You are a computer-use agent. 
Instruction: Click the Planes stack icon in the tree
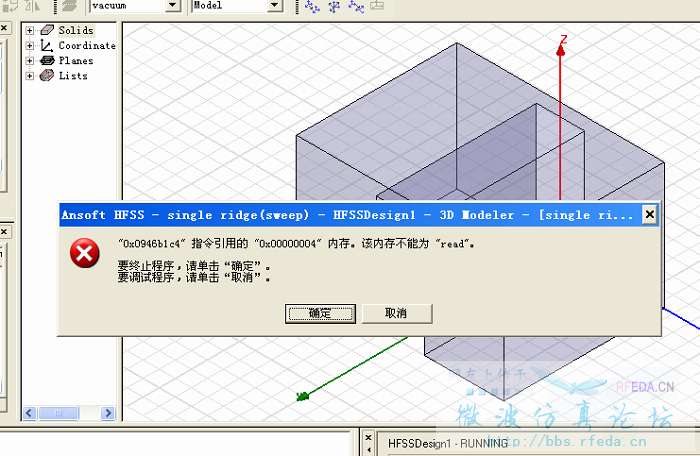pos(47,60)
